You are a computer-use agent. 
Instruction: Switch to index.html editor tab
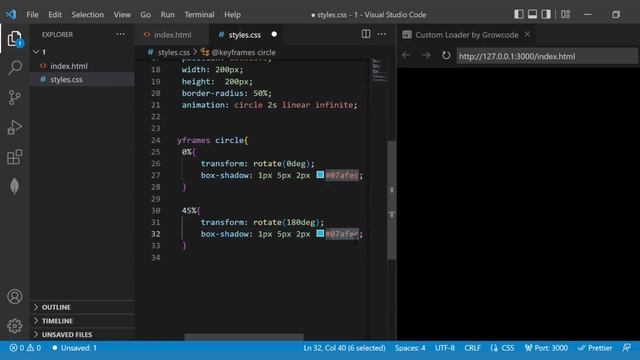[x=171, y=35]
